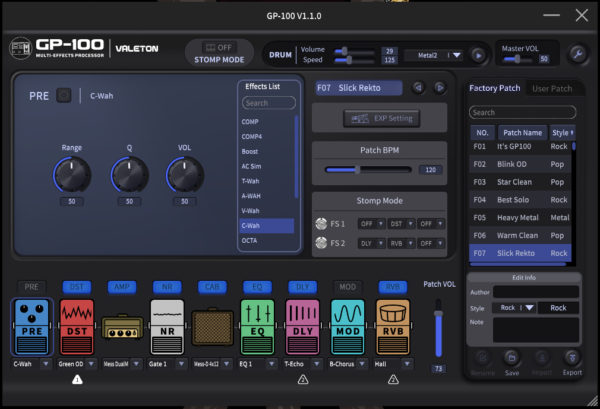Adjust the Patch VOL vertical slider
600x409 pixels.
click(439, 328)
